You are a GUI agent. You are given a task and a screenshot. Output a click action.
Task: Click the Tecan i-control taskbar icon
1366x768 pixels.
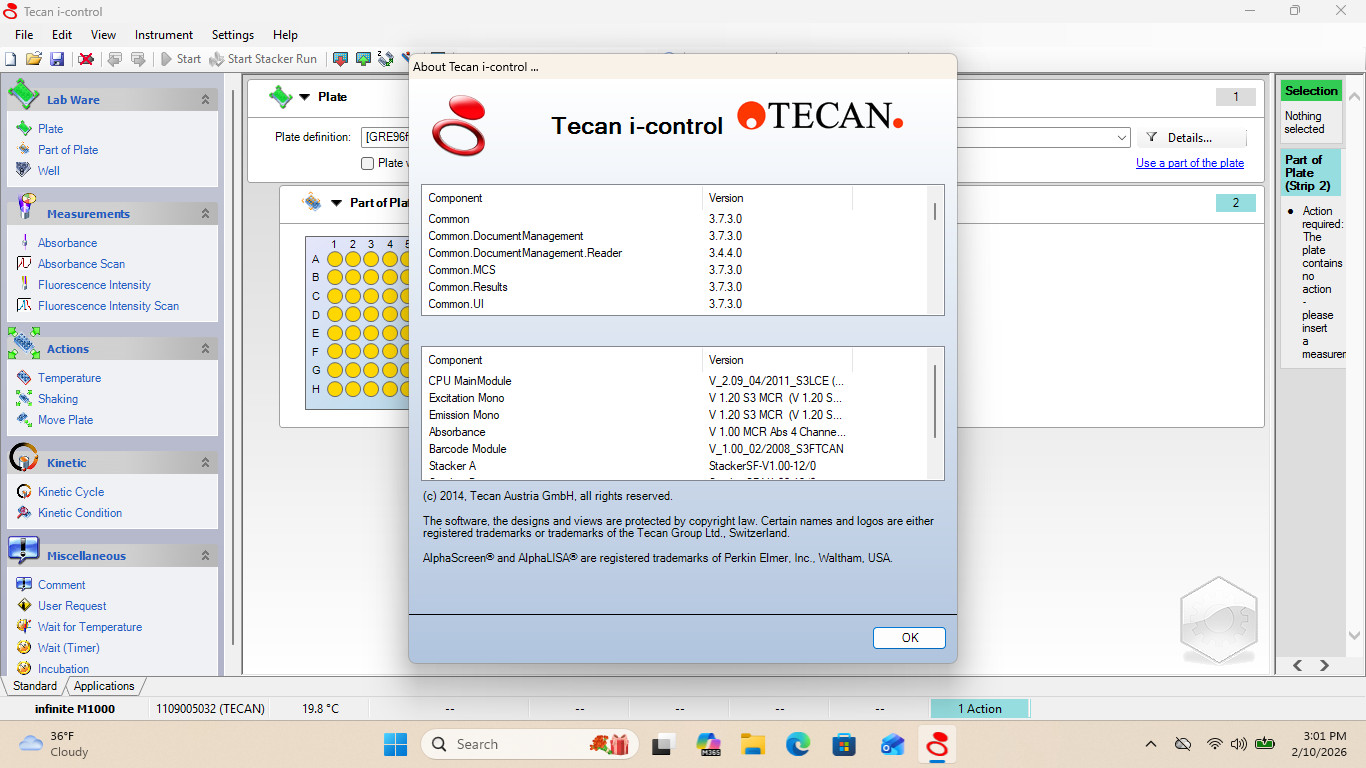(x=937, y=744)
